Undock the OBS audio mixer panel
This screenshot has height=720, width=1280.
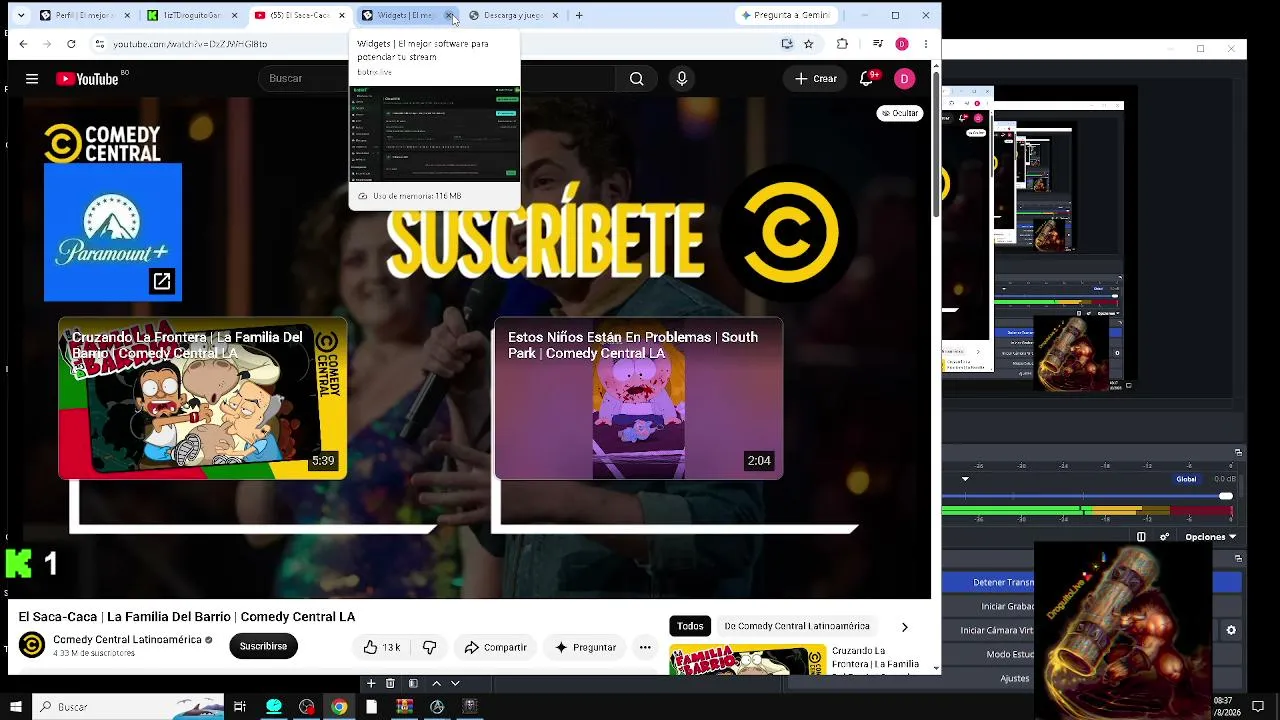click(1238, 453)
